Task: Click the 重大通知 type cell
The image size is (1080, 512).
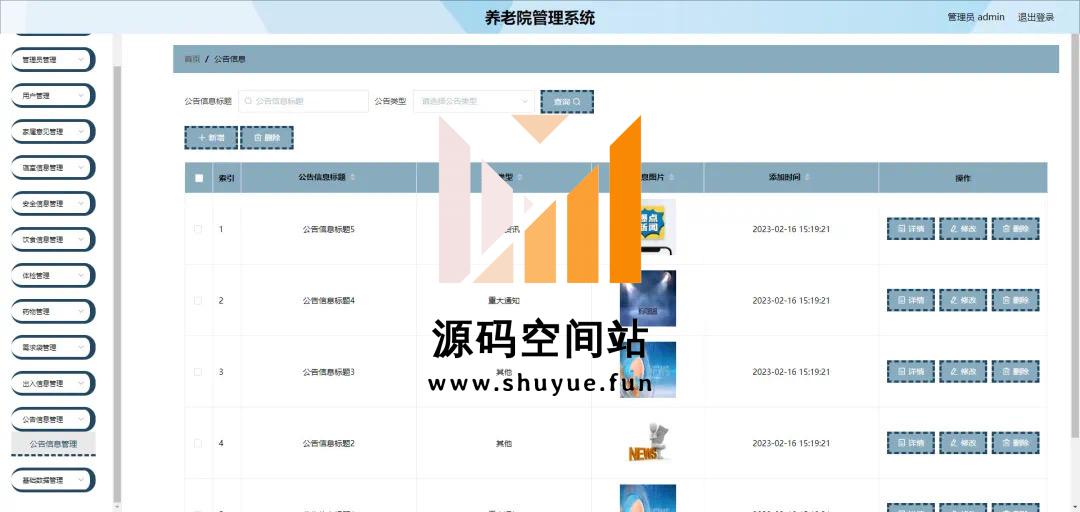Action: point(503,300)
